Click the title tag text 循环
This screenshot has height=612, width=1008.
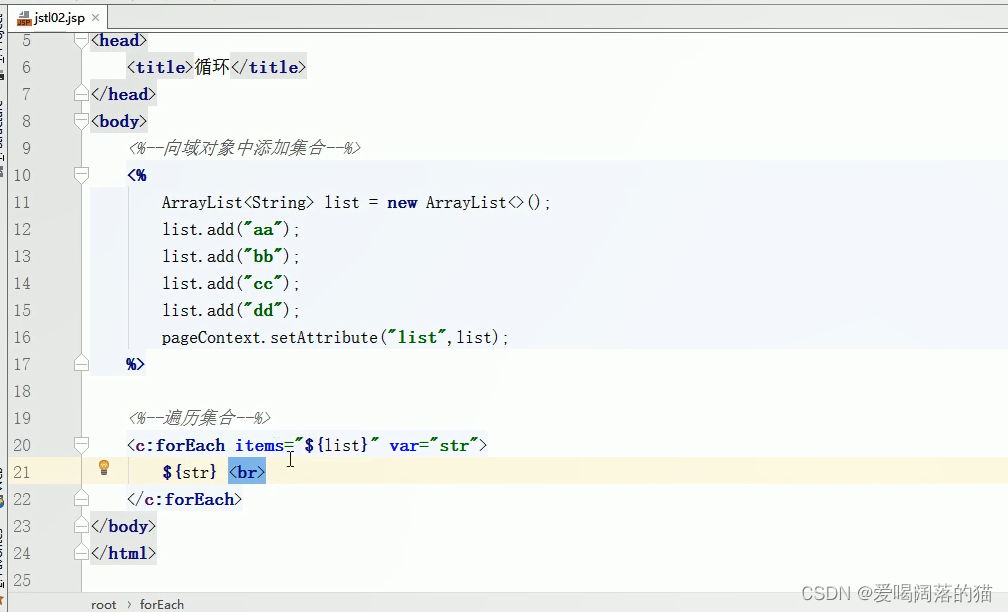pyautogui.click(x=212, y=68)
